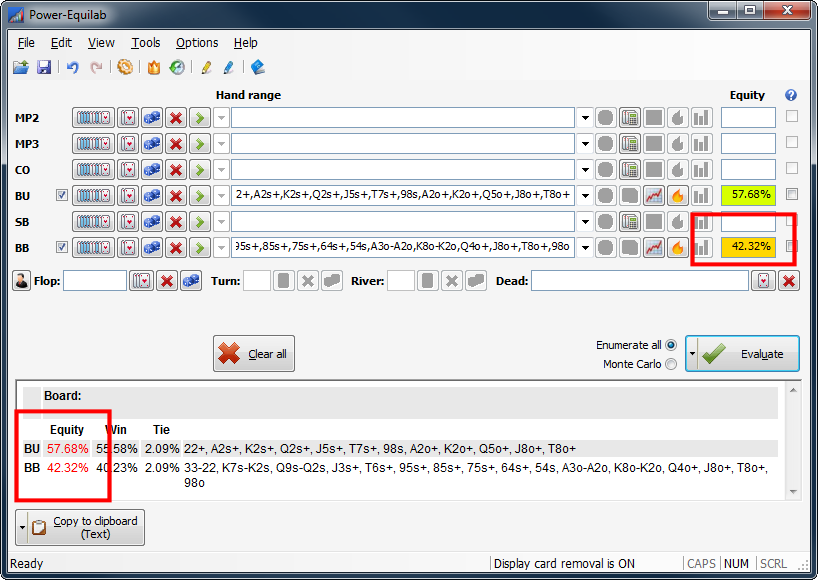
Task: Open calculator icon in MP3 row
Action: point(630,144)
